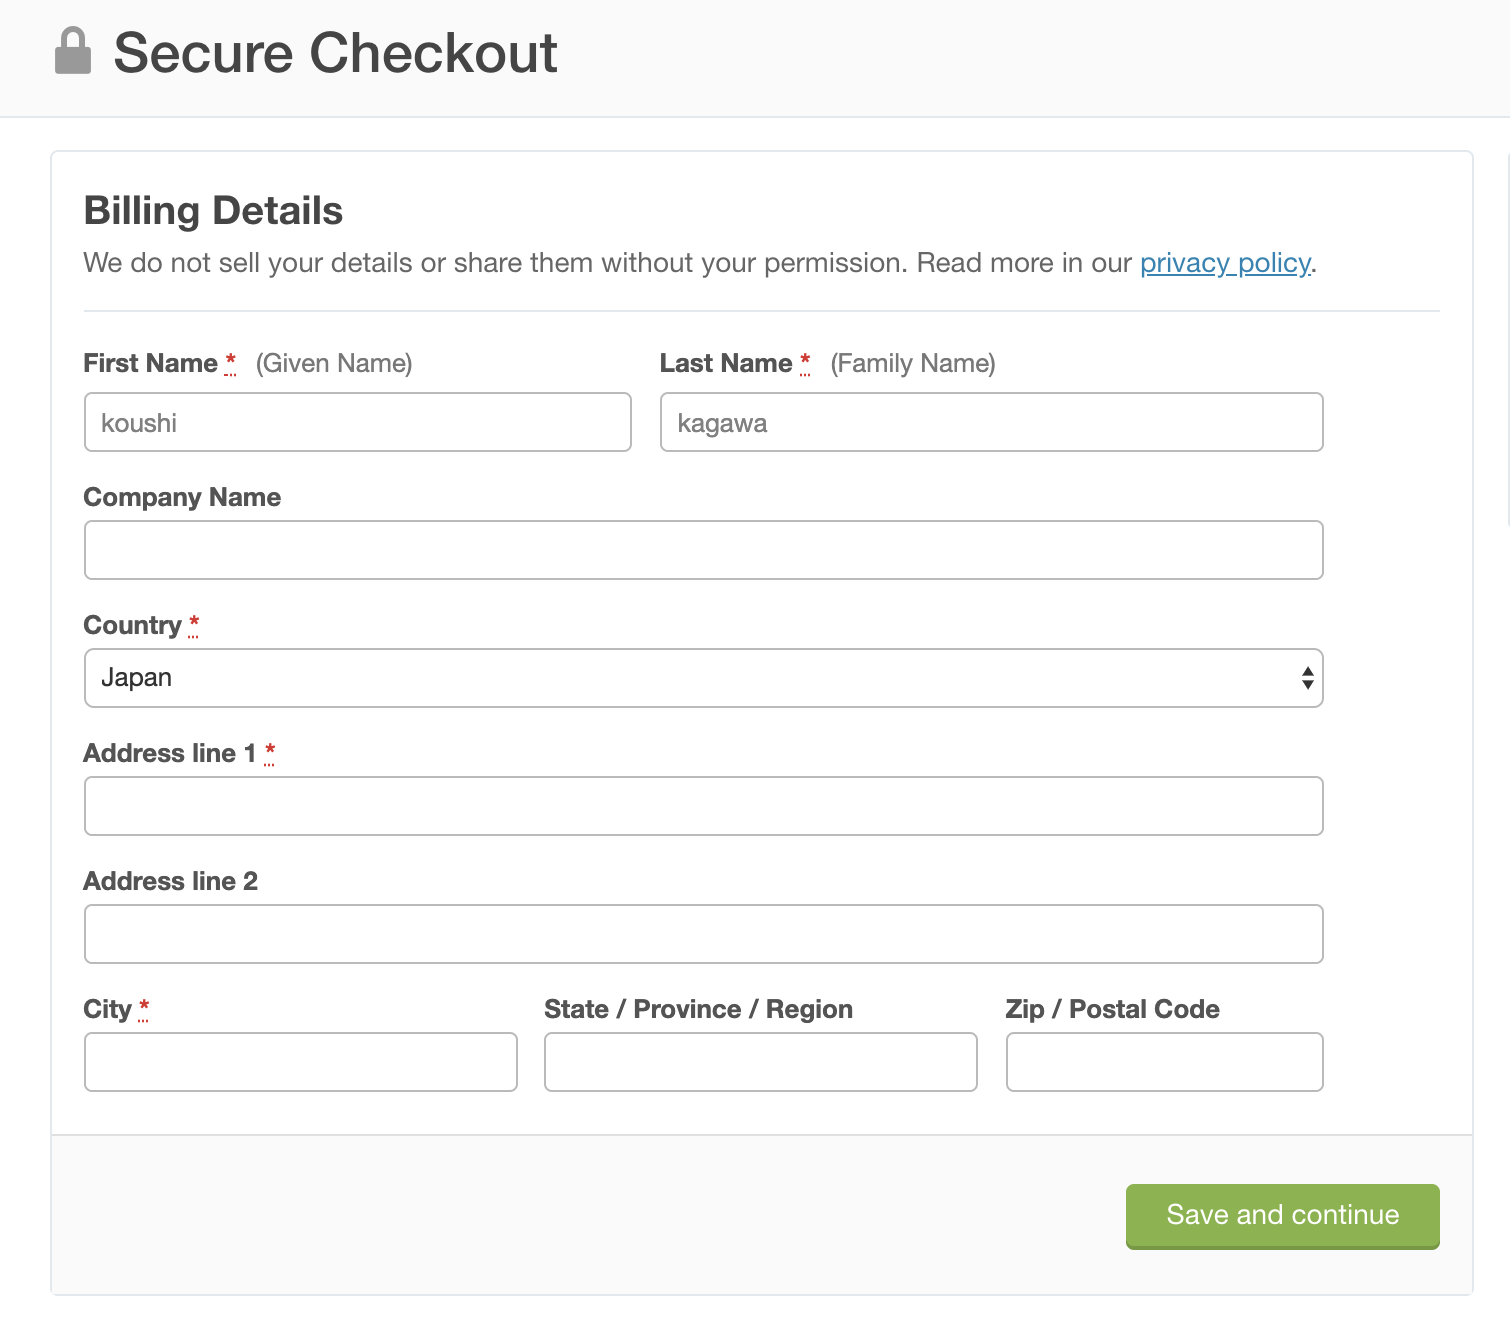Click the up-down arrows of Country select

1307,678
